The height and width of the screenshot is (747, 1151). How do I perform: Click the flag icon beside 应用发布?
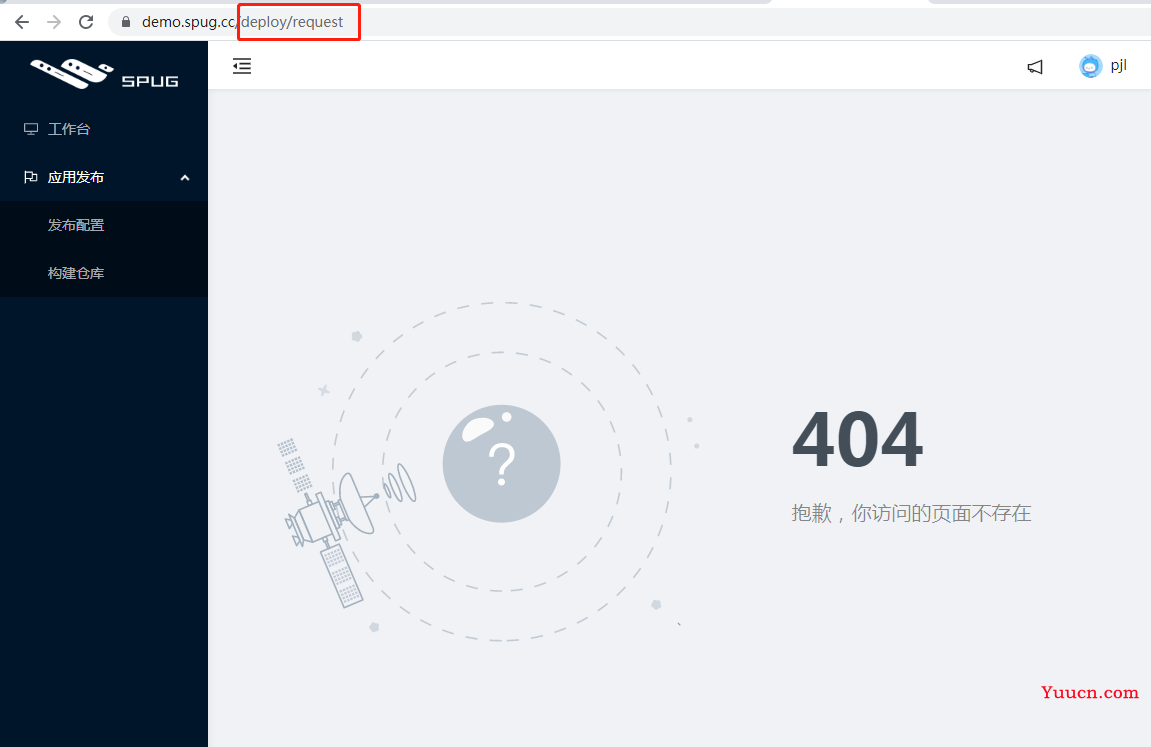point(31,177)
